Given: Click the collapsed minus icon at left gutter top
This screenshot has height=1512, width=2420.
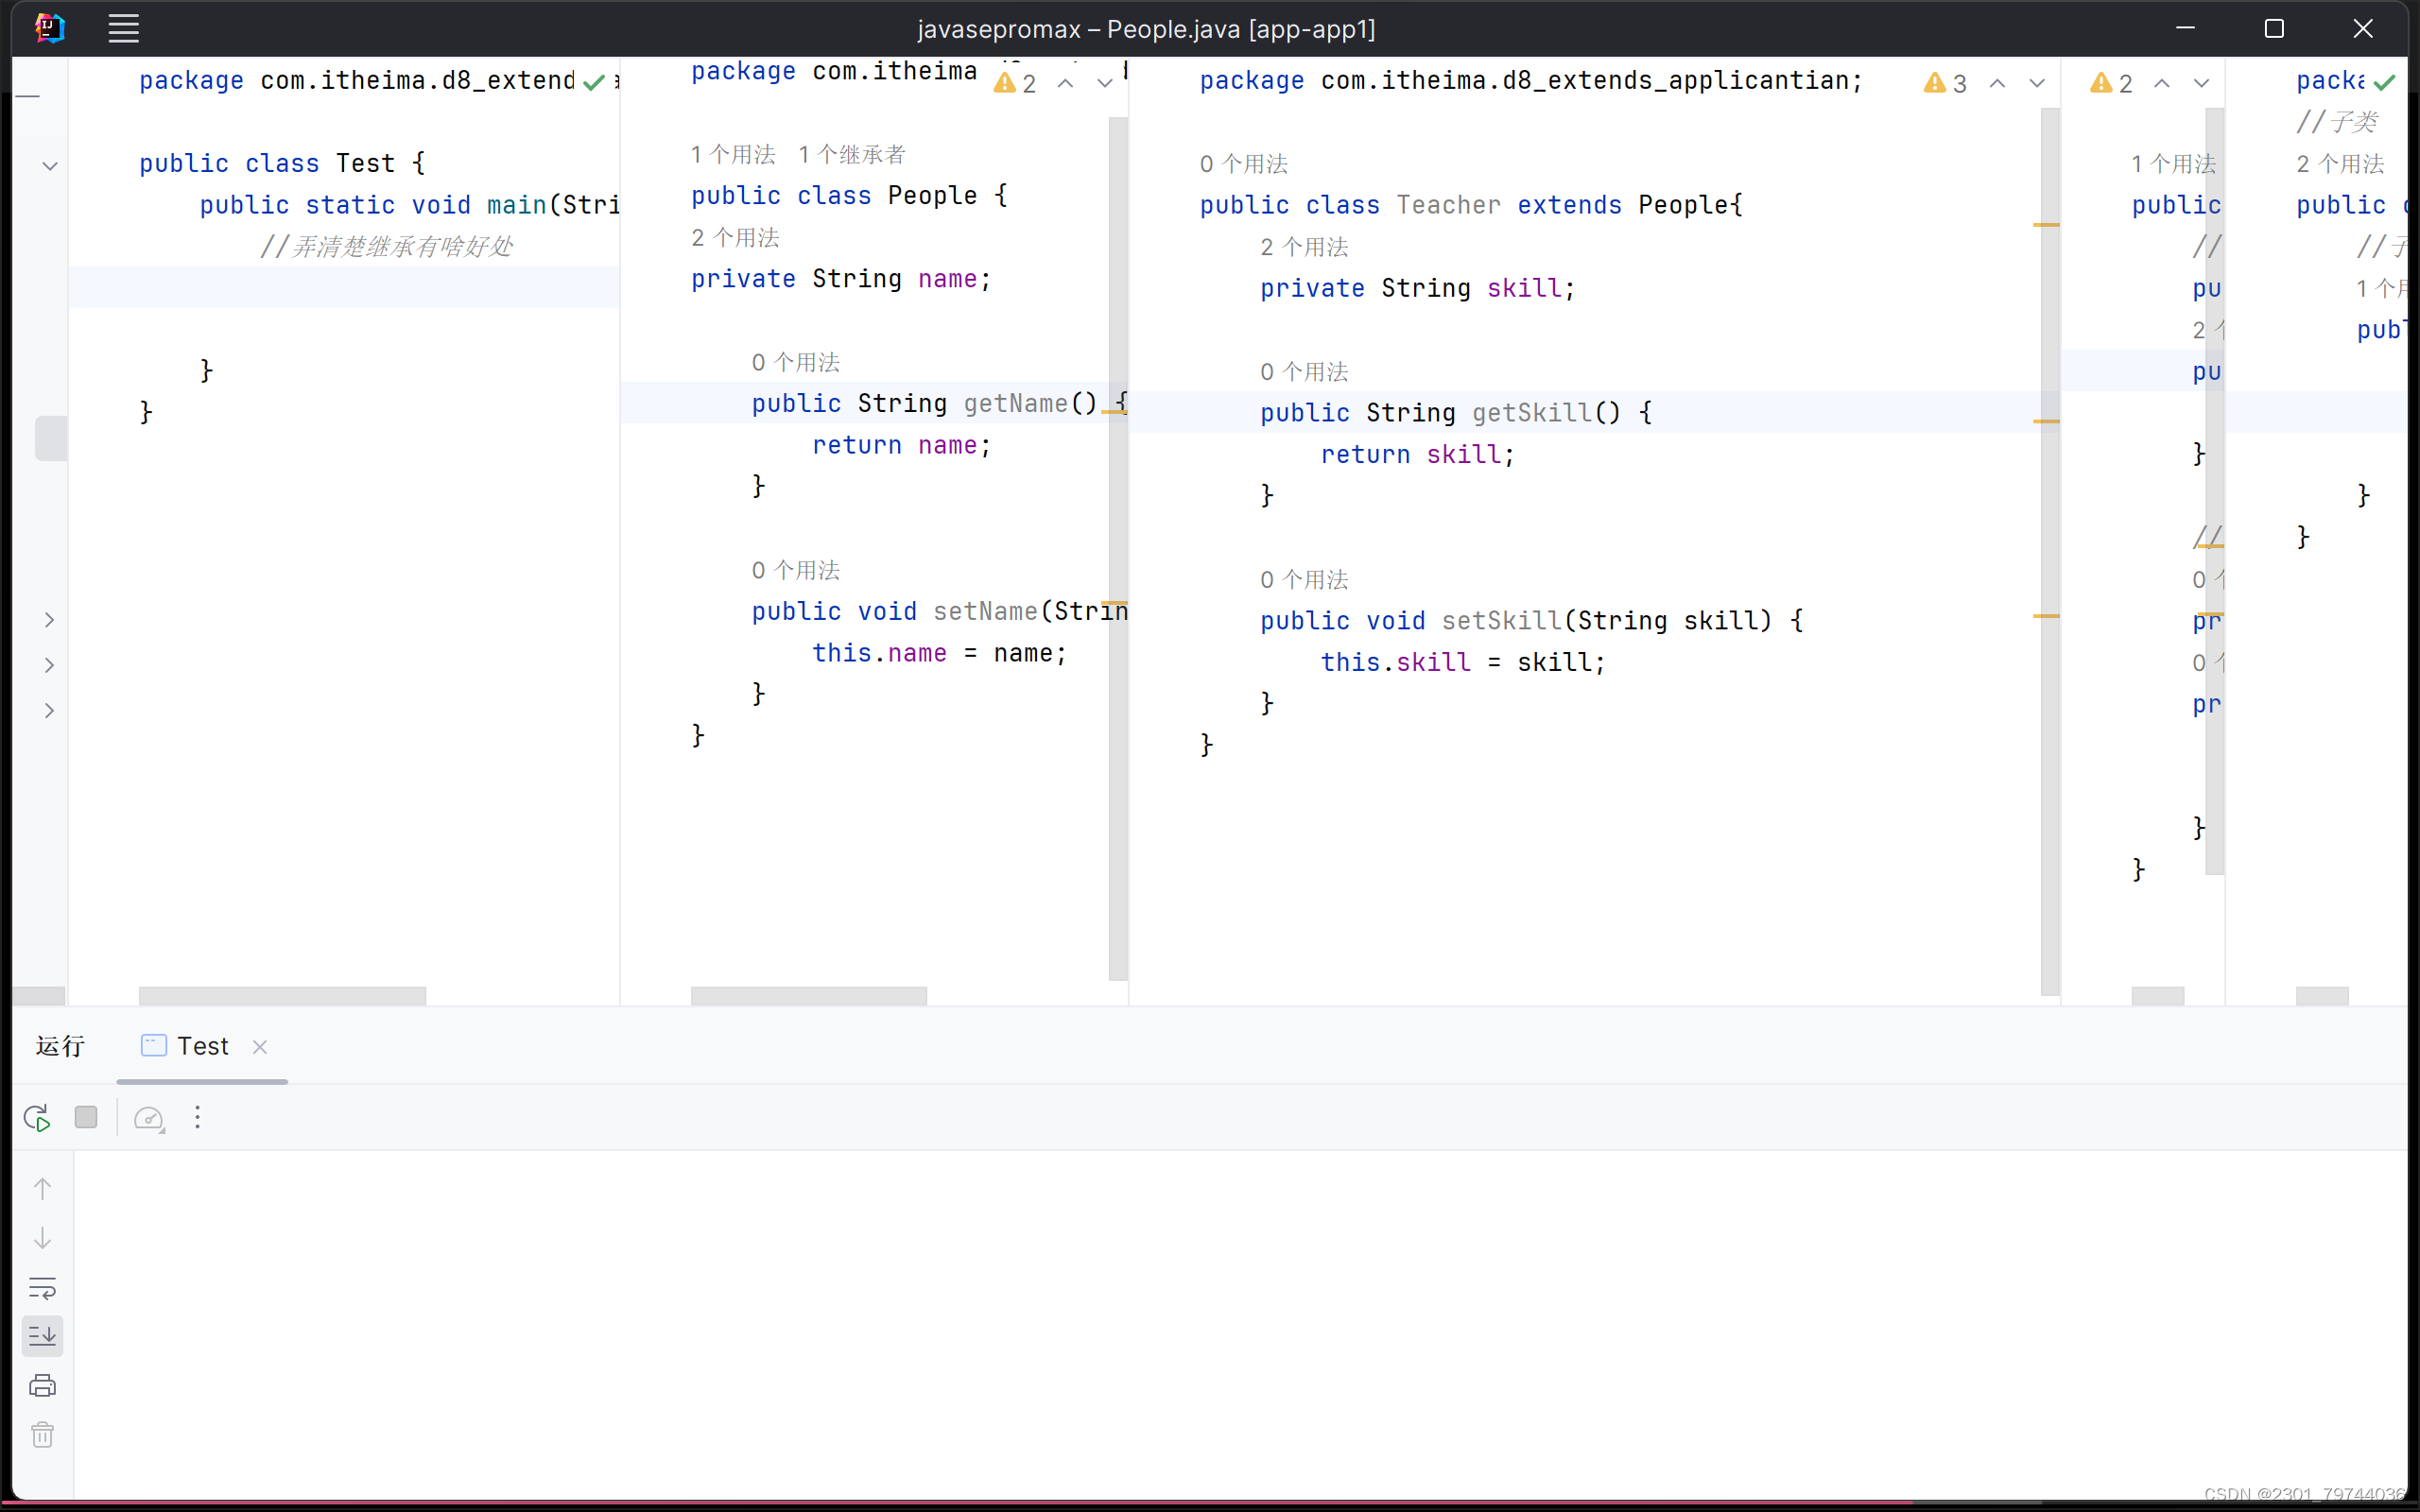Looking at the screenshot, I should coord(28,96).
